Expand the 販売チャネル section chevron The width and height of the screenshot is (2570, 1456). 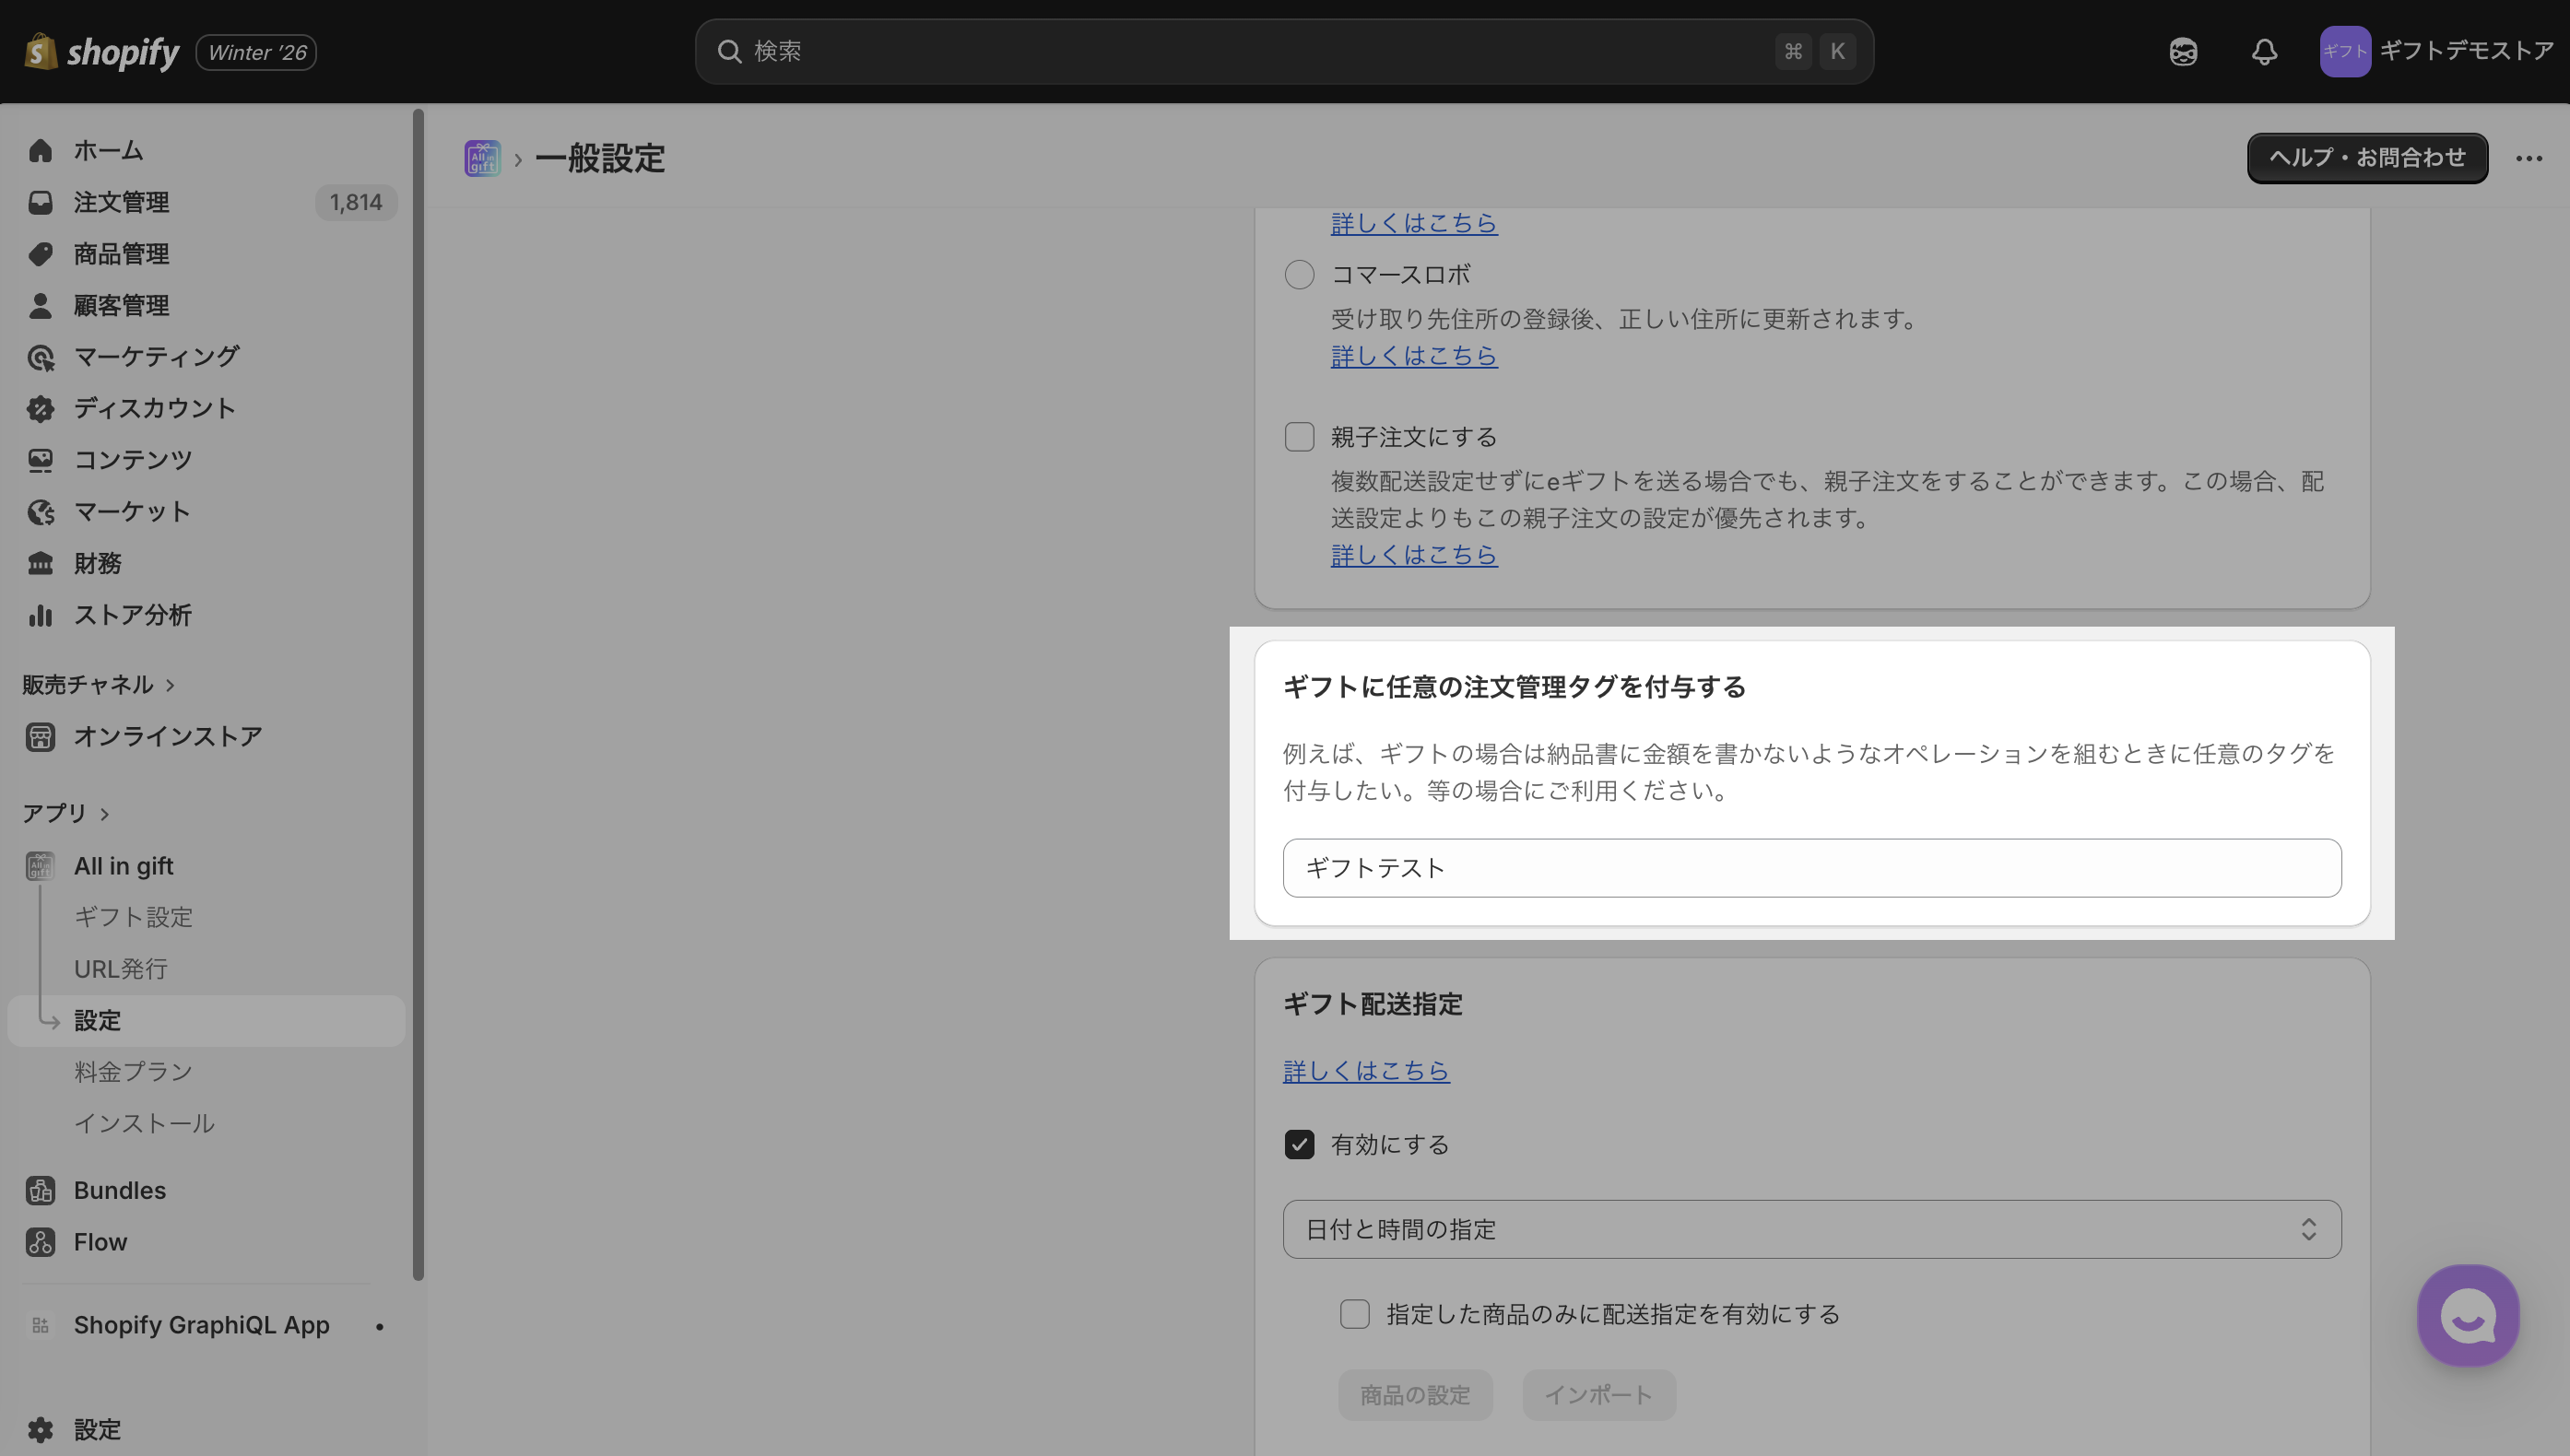(x=170, y=685)
